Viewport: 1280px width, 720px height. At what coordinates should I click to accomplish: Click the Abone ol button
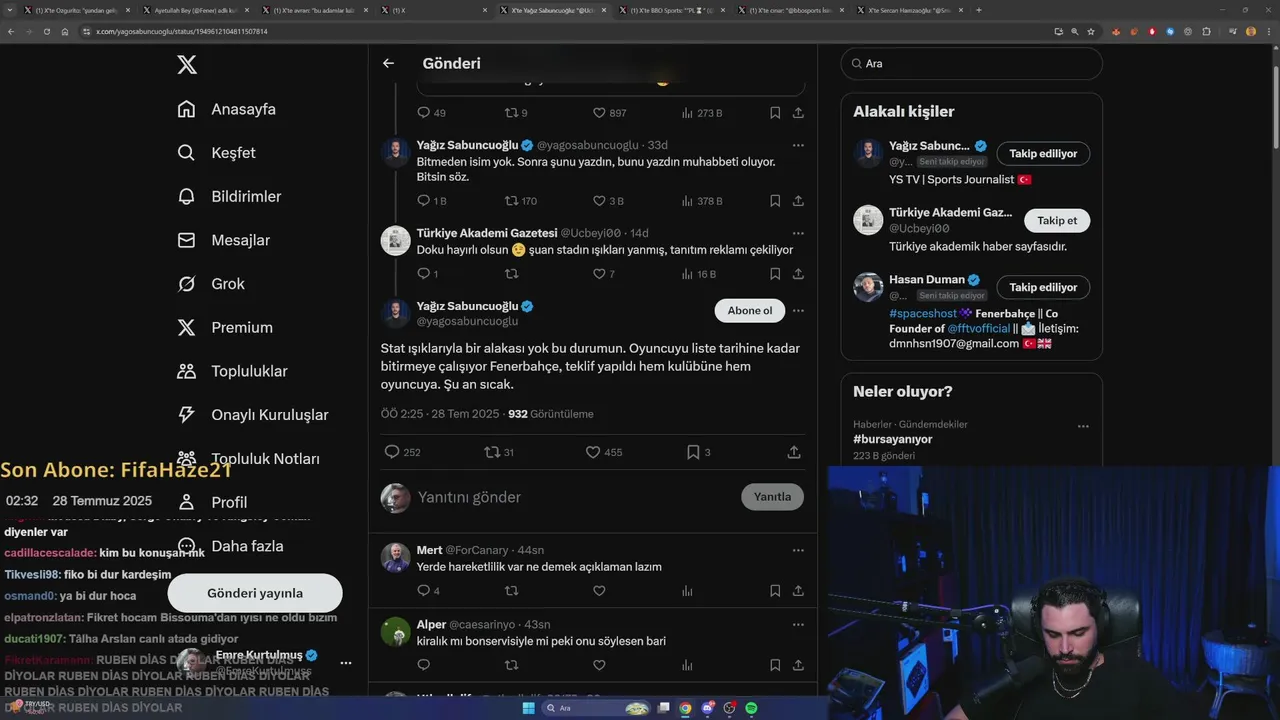pyautogui.click(x=750, y=310)
